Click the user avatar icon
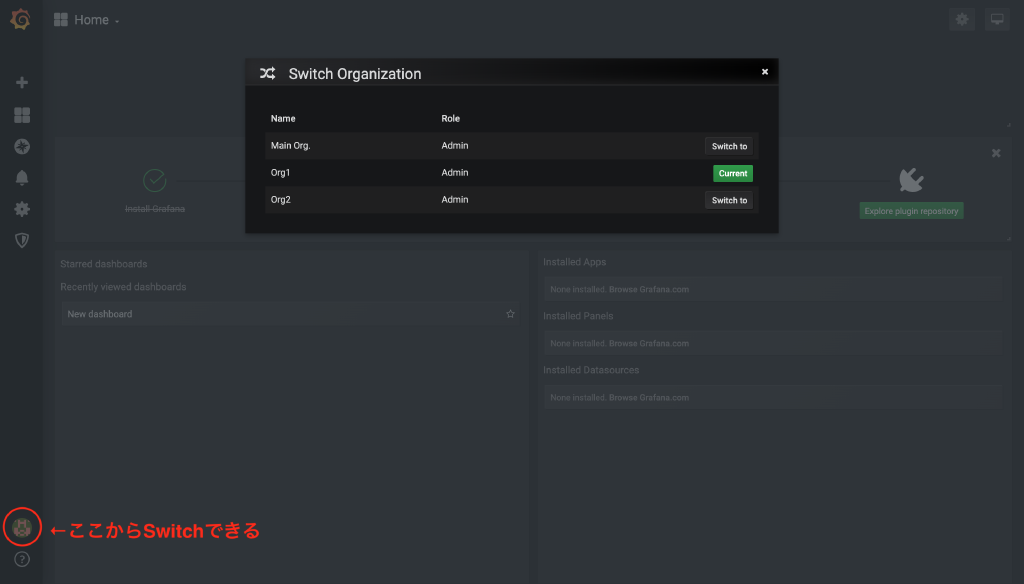 [x=22, y=526]
